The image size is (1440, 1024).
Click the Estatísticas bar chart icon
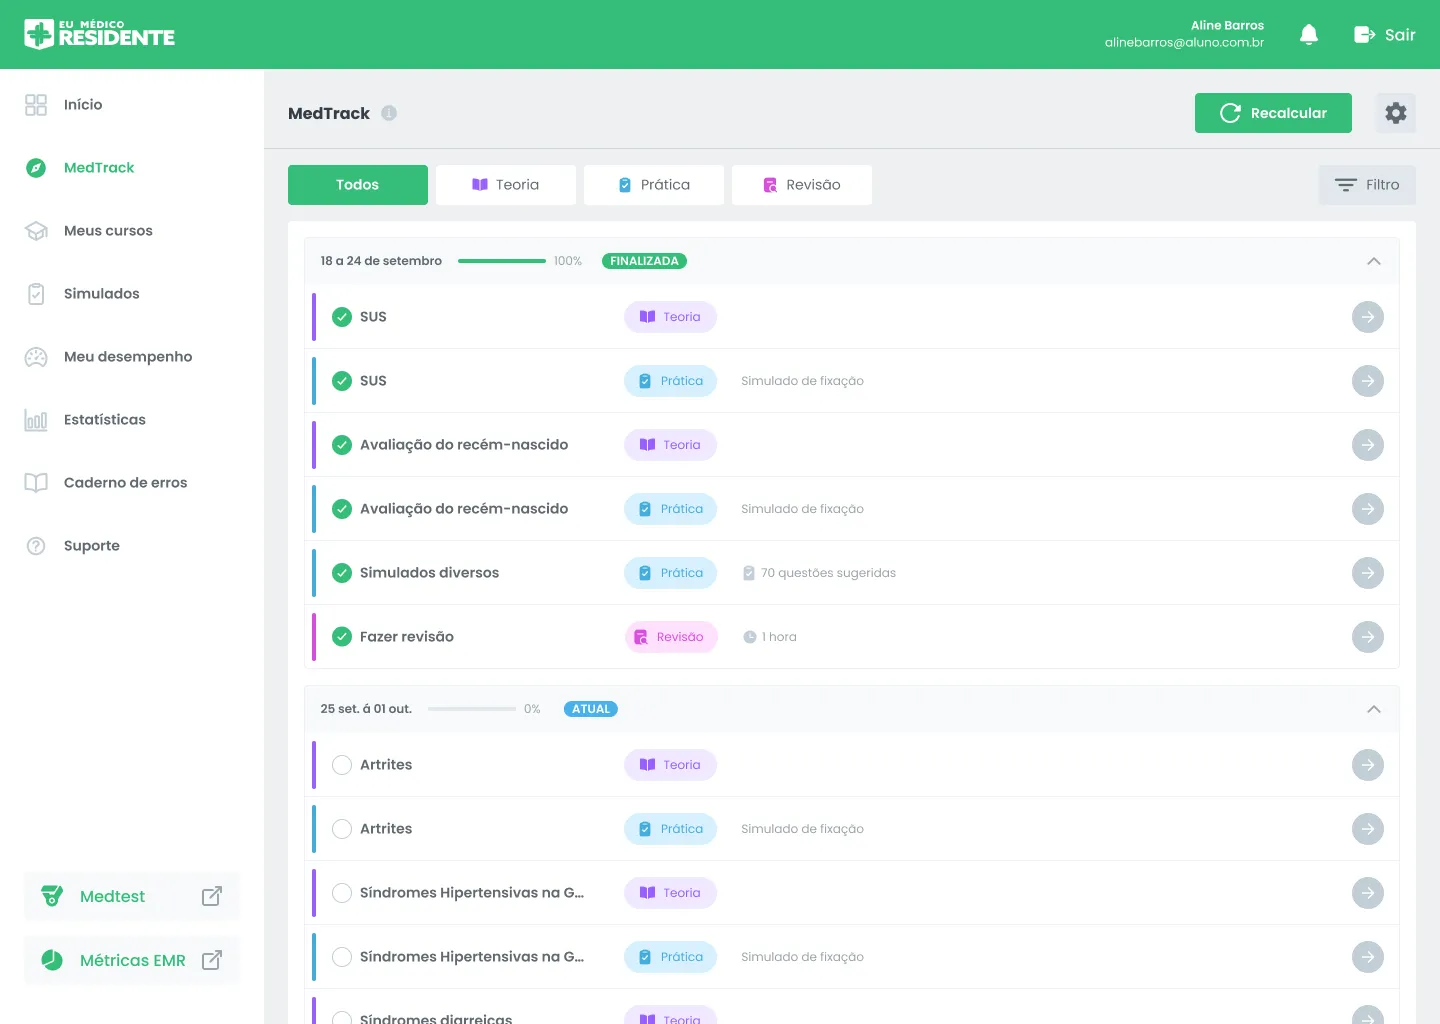click(x=36, y=420)
